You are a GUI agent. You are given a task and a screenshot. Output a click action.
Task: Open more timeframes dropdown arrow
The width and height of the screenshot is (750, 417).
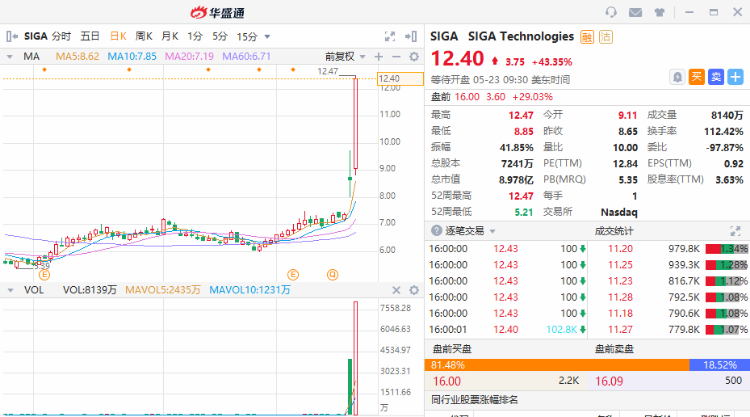point(267,37)
